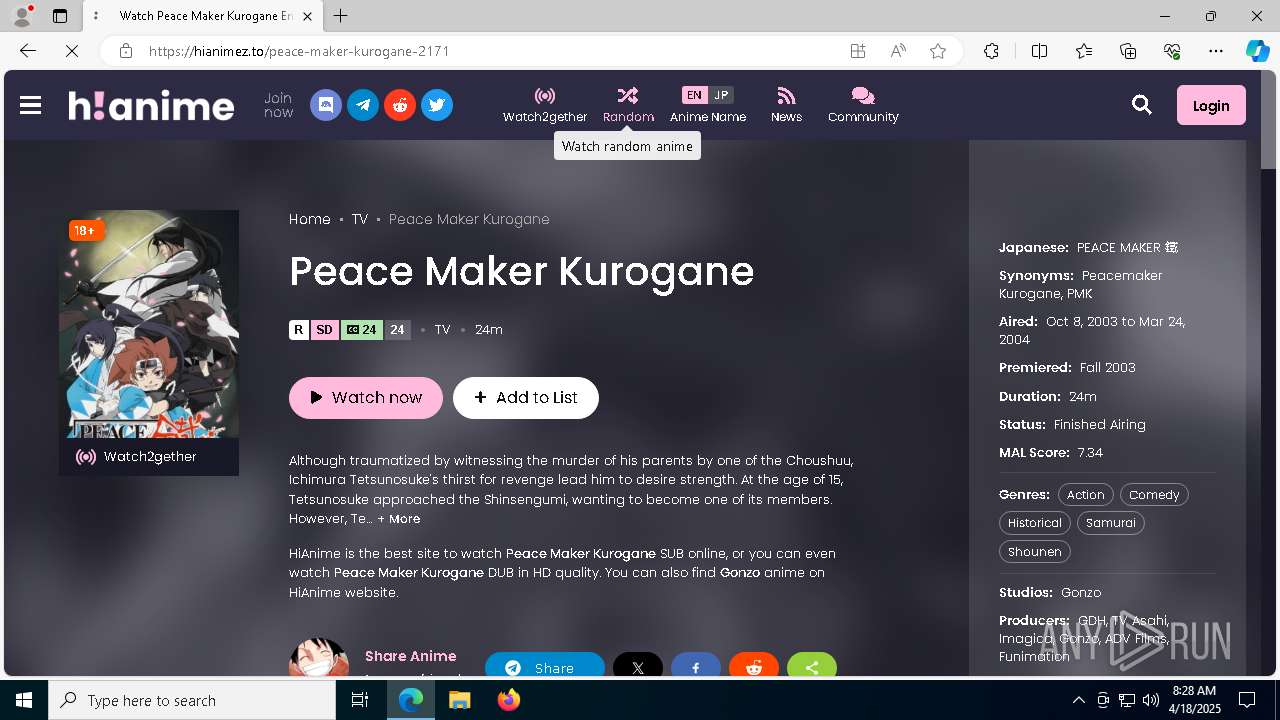Share anime via Telegram Share button

coord(545,667)
